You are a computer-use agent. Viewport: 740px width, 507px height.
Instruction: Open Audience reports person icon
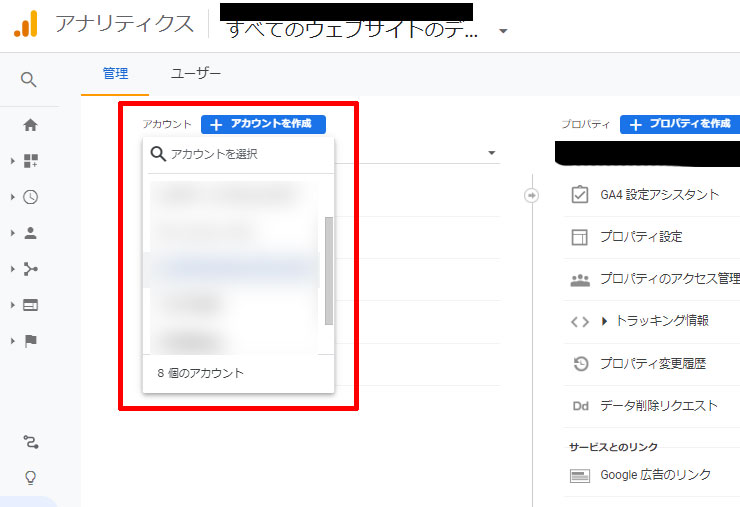pos(31,233)
